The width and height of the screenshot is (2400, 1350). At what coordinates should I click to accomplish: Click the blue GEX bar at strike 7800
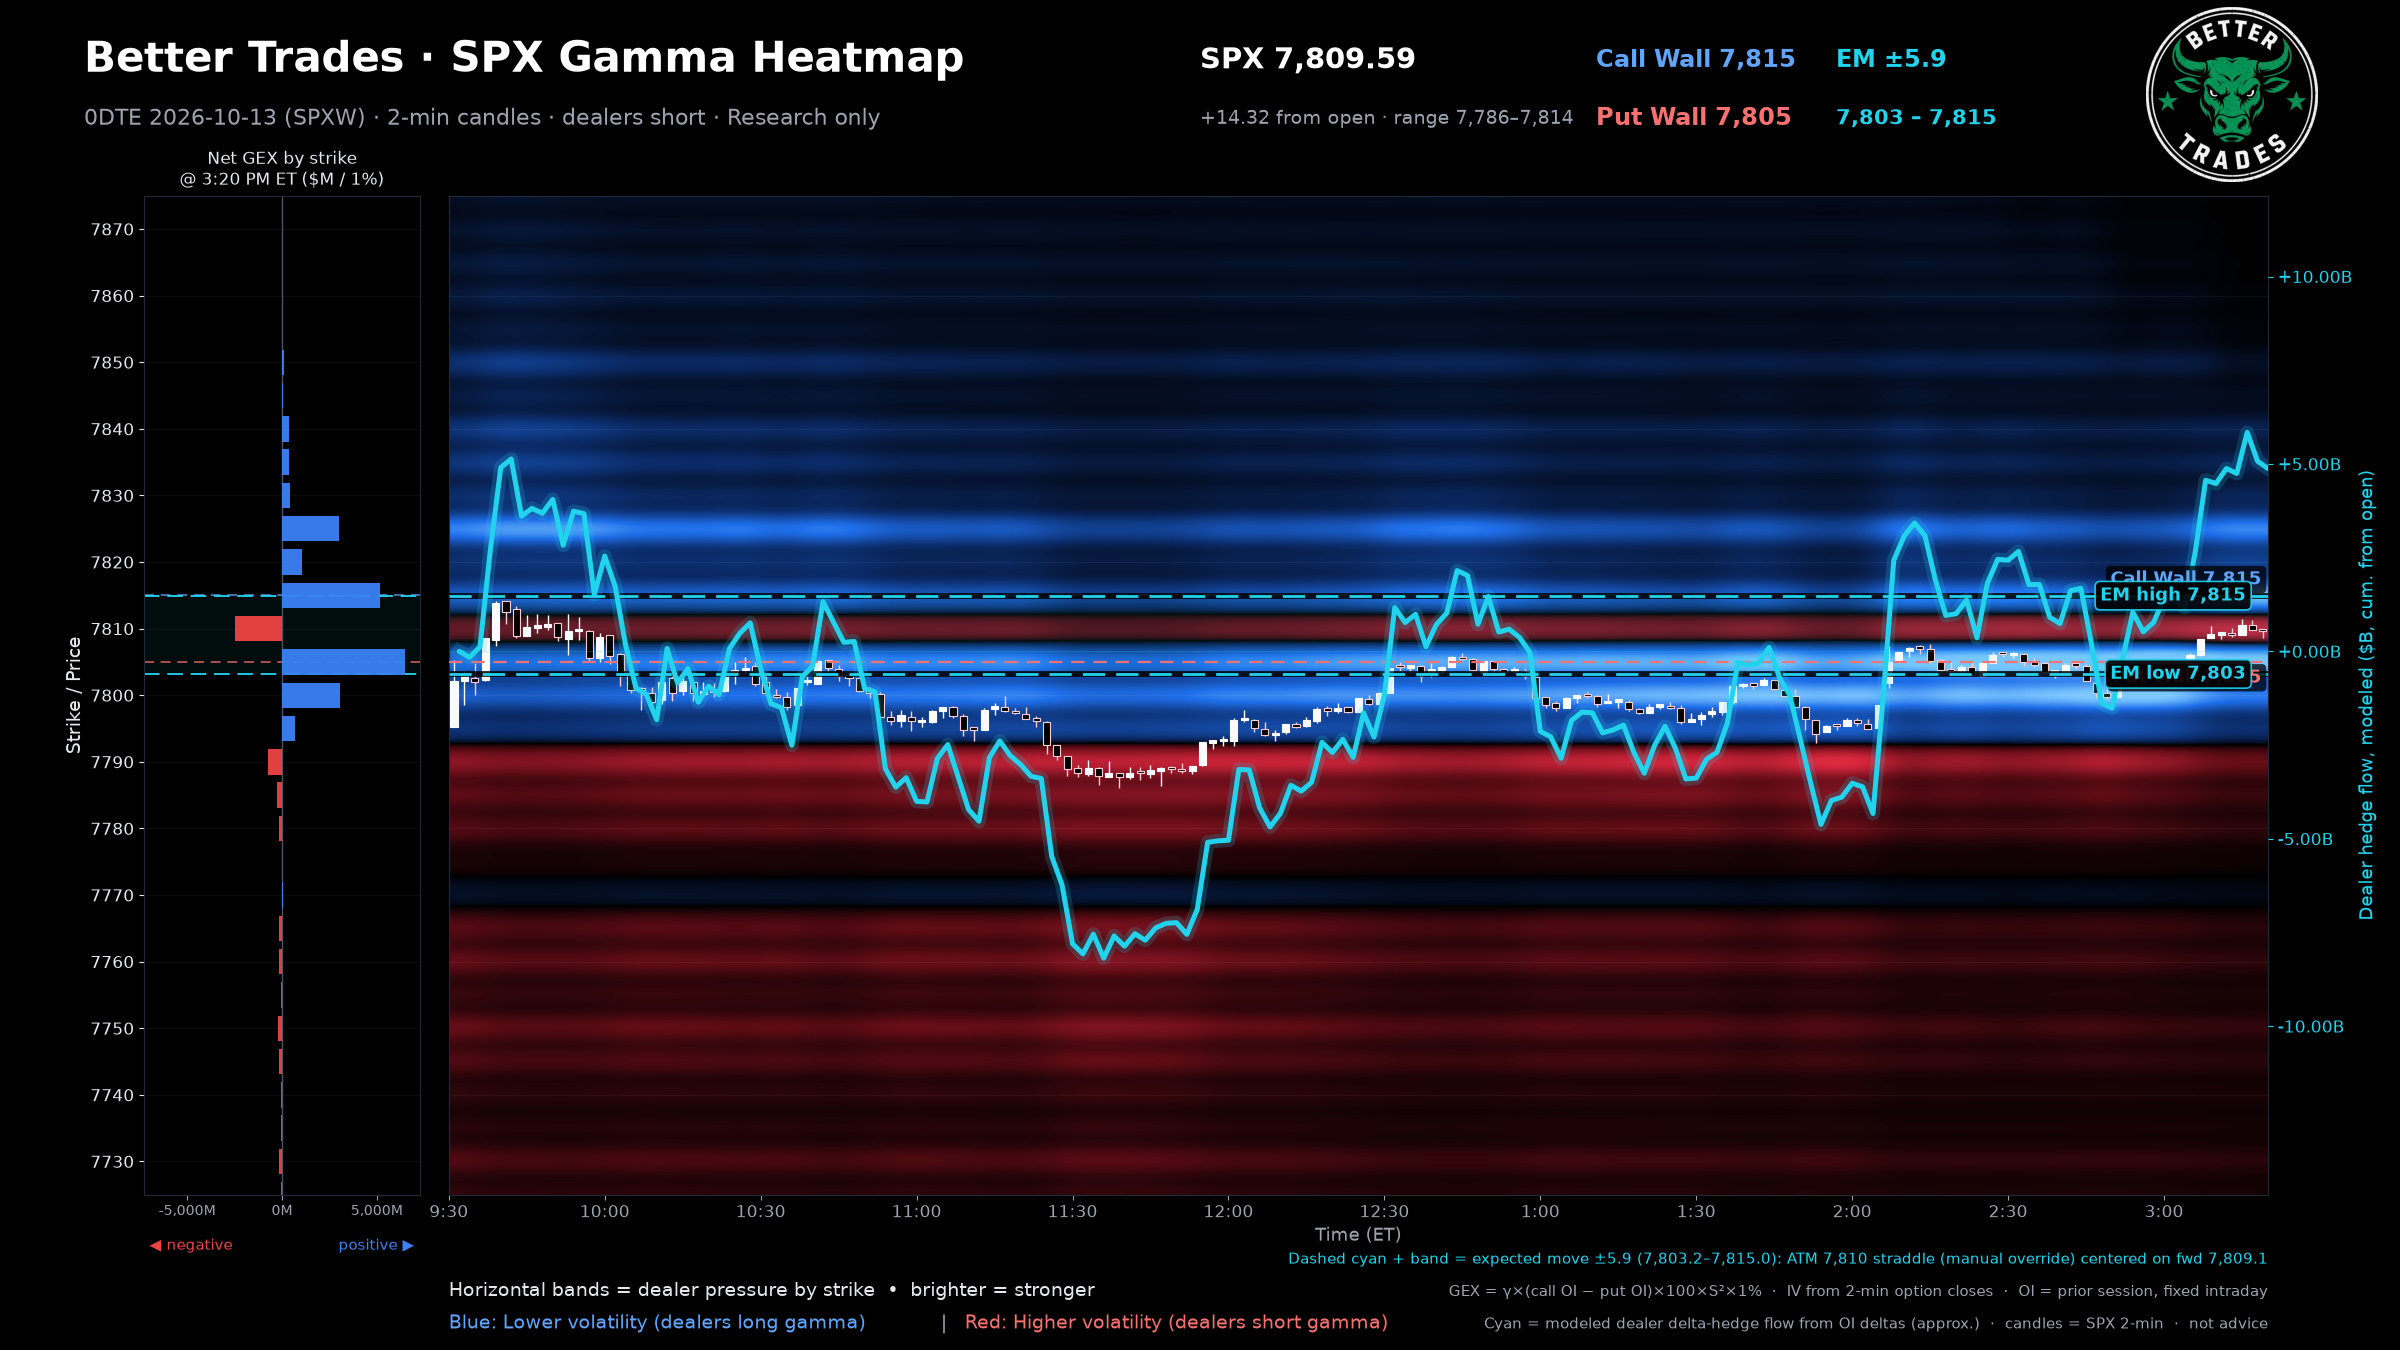tap(311, 696)
